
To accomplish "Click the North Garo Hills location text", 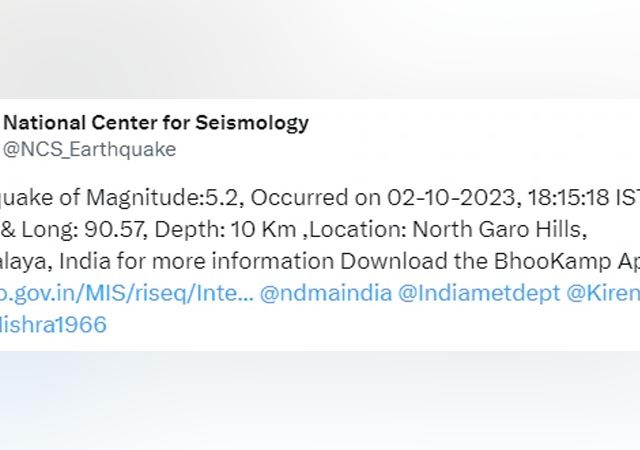I will pyautogui.click(x=500, y=229).
